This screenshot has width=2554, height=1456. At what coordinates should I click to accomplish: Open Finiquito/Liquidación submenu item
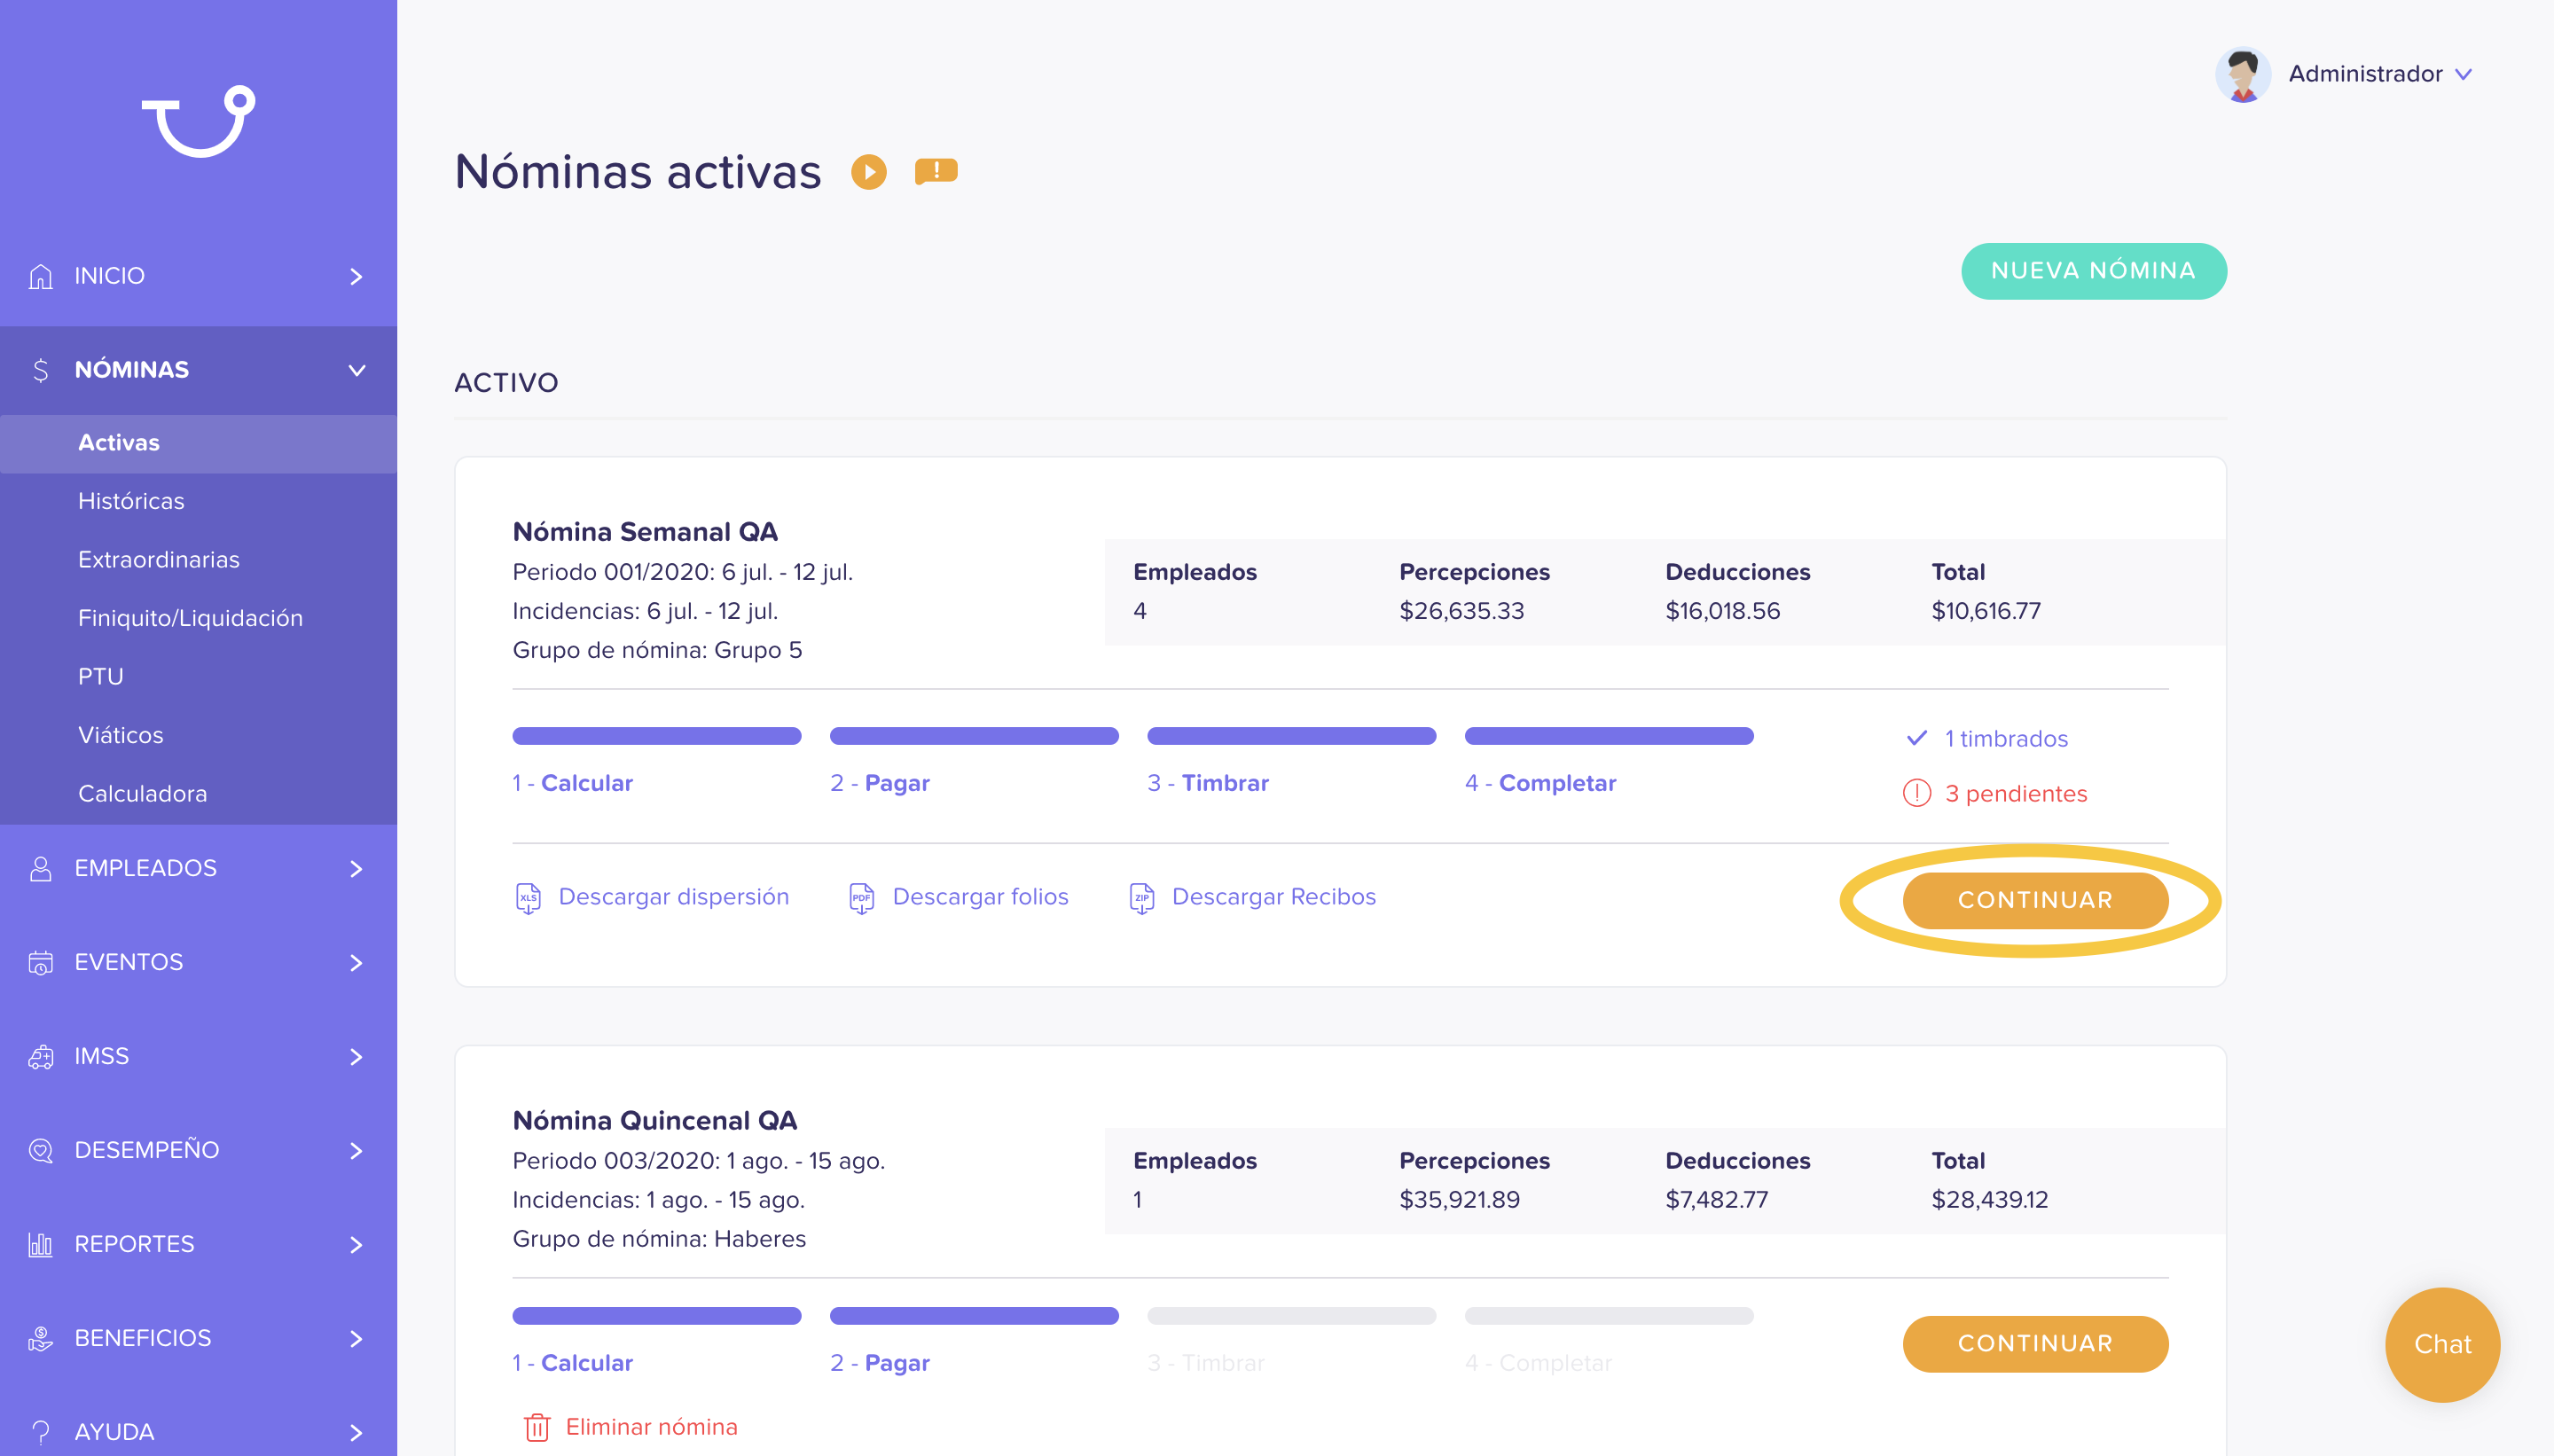coord(190,618)
